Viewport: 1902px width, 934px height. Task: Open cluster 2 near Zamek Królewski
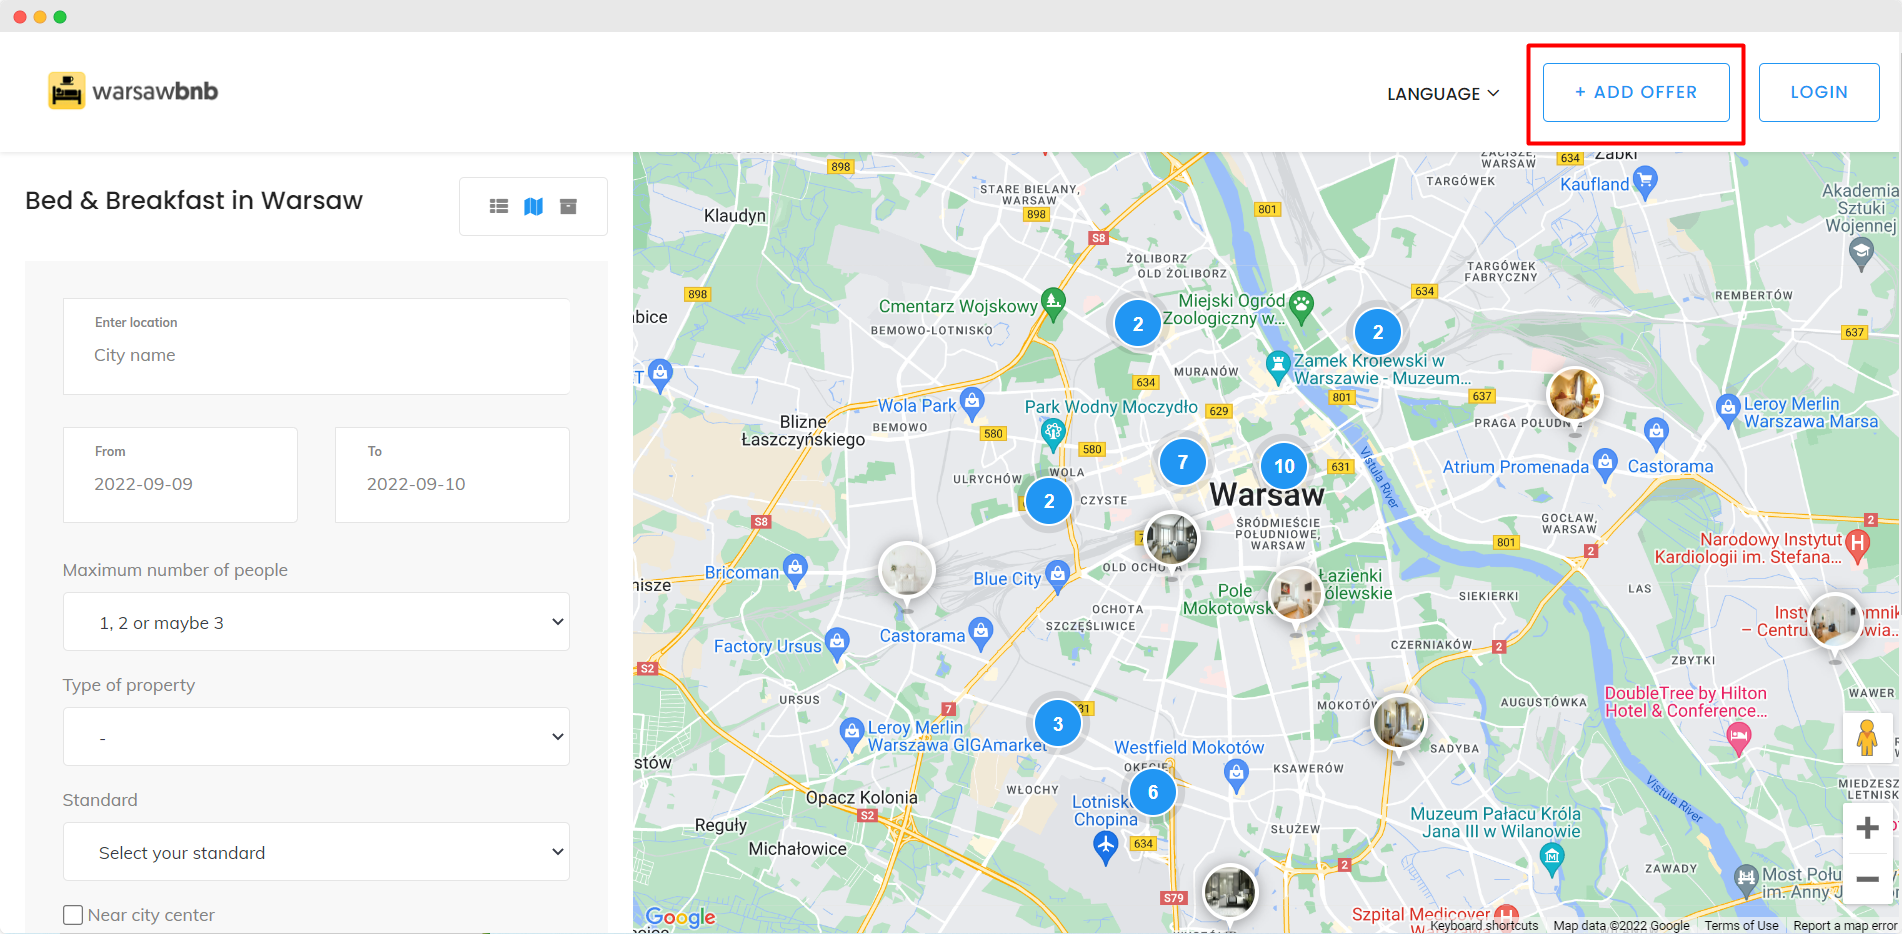point(1378,332)
